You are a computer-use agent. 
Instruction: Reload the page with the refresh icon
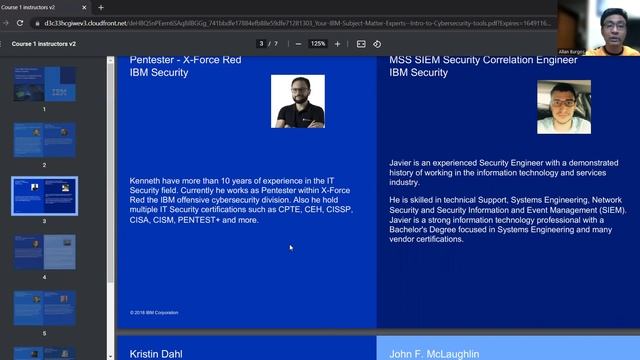point(20,23)
